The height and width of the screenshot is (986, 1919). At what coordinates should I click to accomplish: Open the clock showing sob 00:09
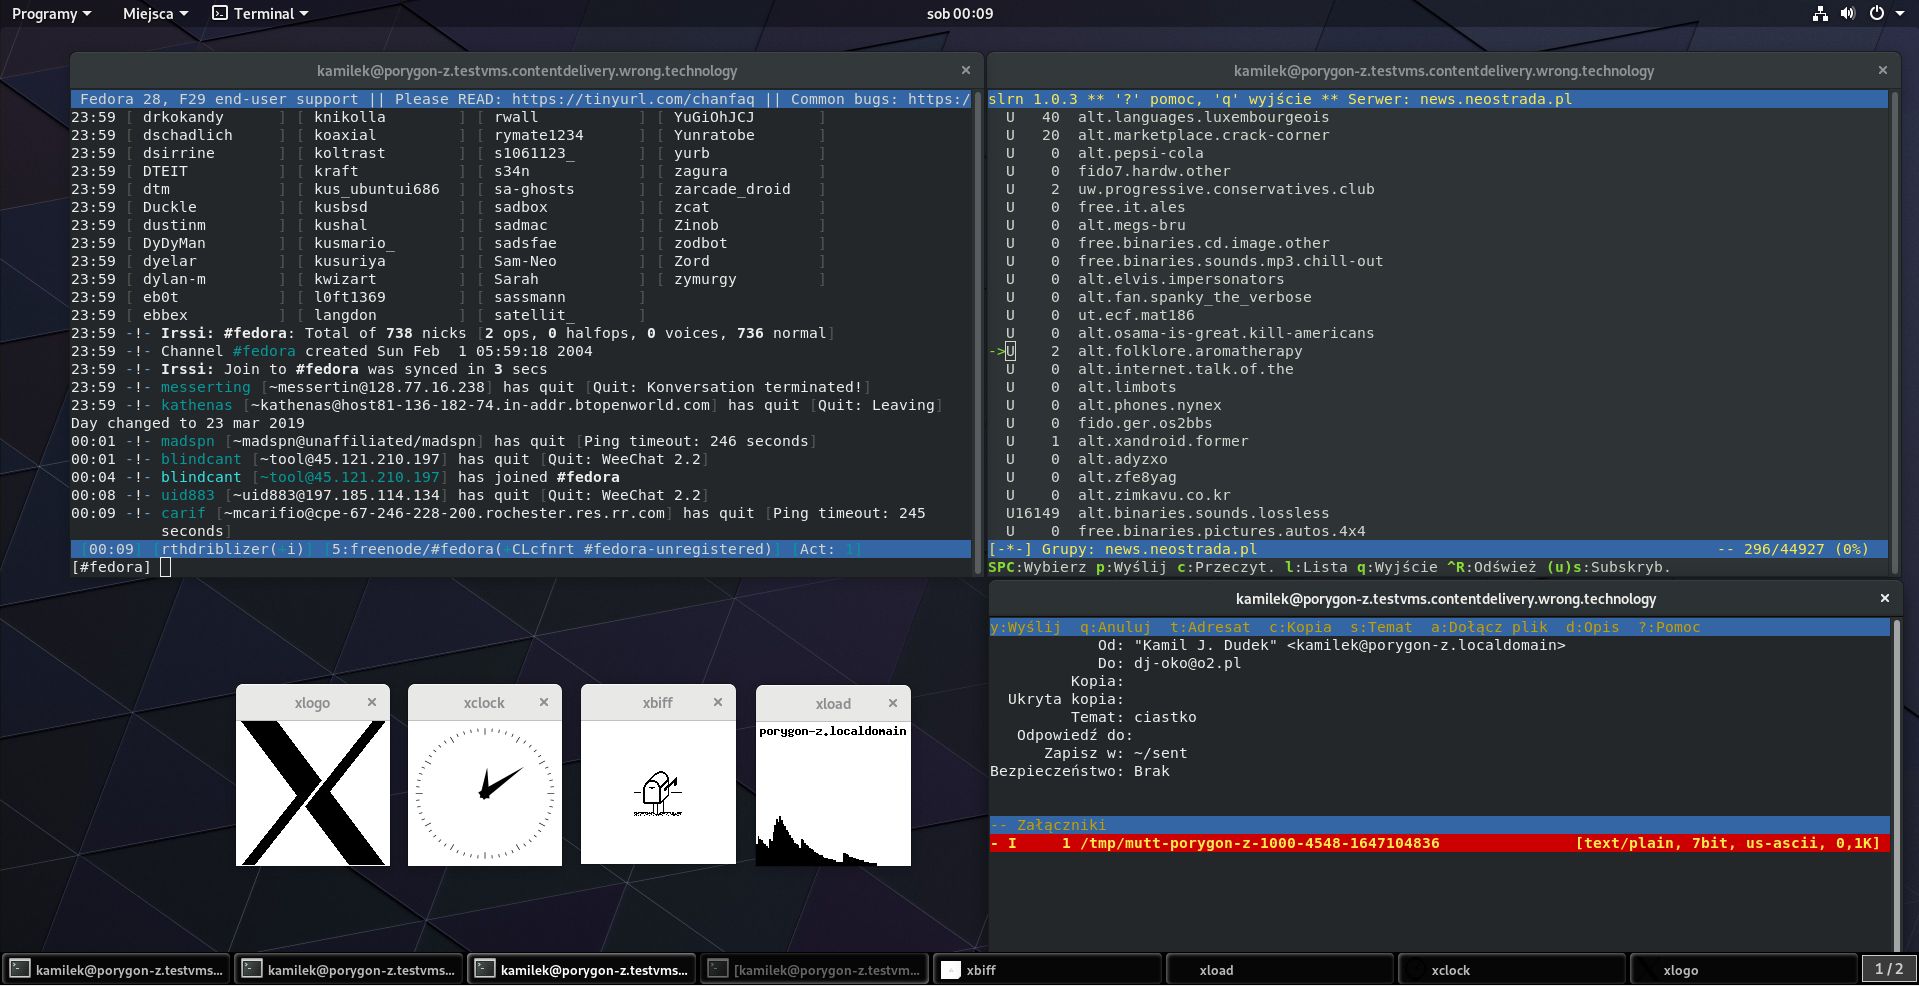(959, 14)
